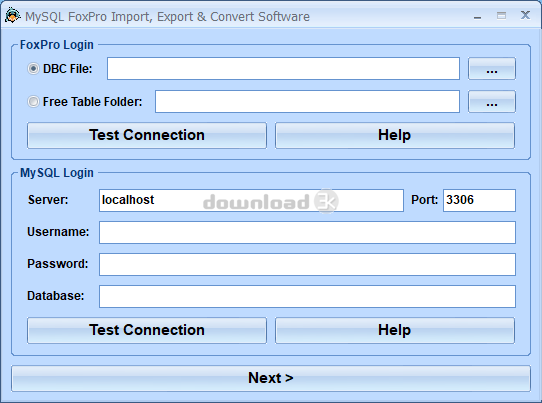The height and width of the screenshot is (403, 542).
Task: Focus the Database input field
Action: 307,296
